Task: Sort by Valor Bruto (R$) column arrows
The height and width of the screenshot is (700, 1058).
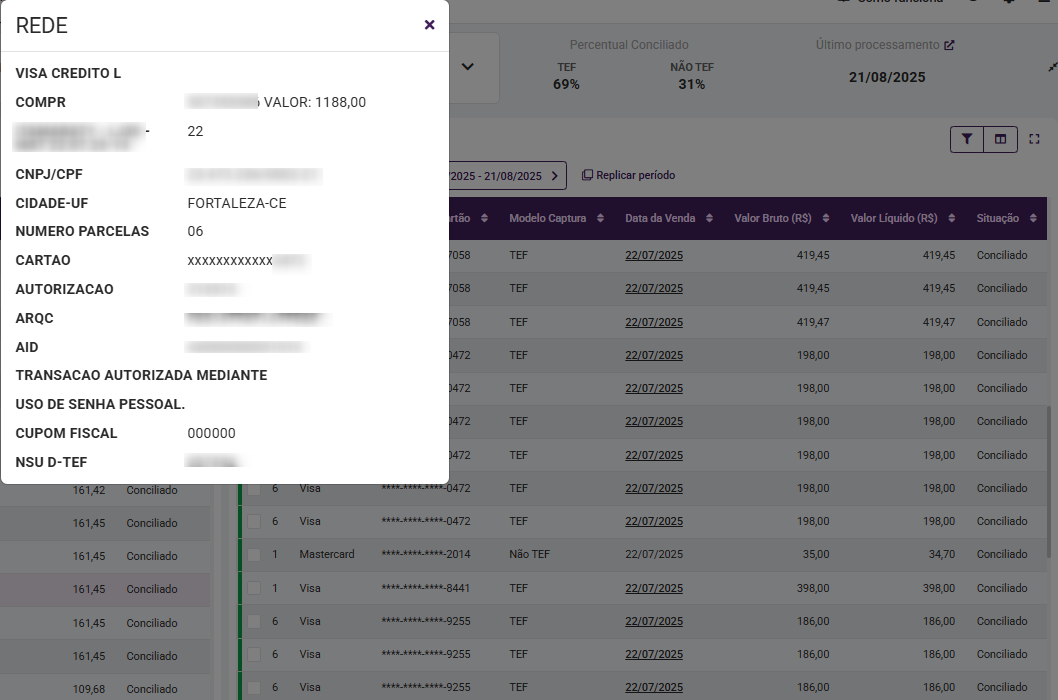Action: (x=826, y=218)
